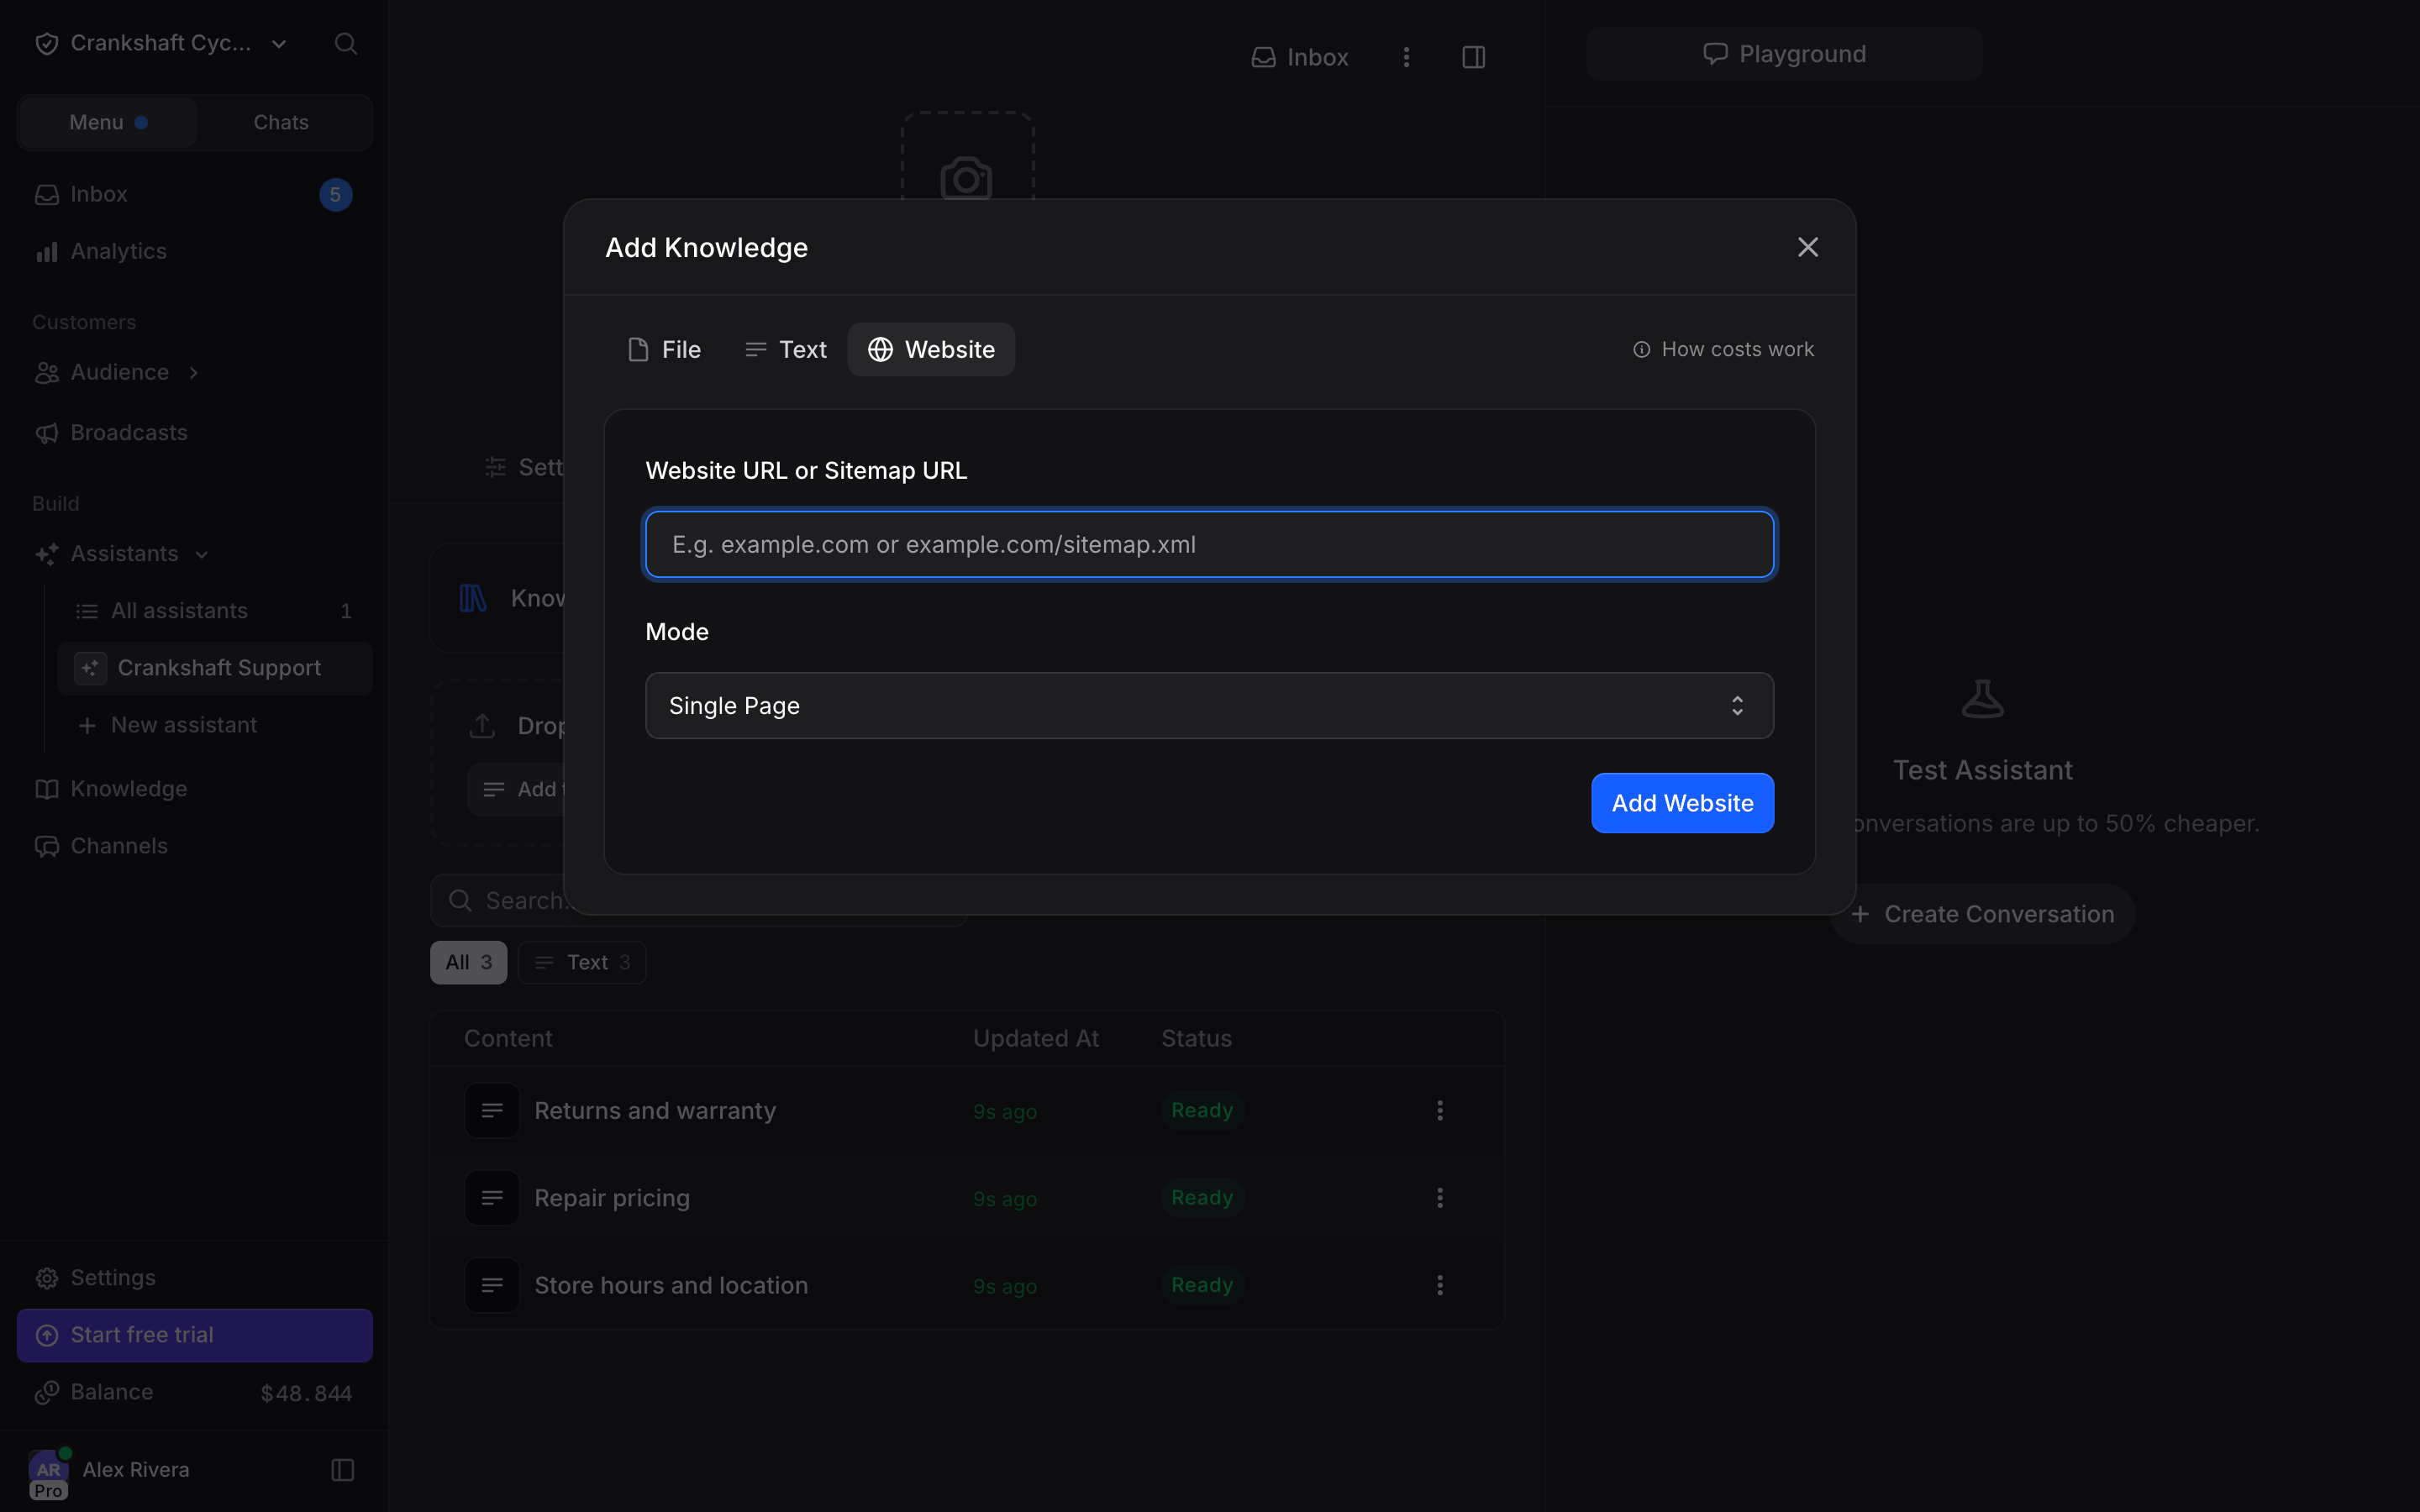This screenshot has height=1512, width=2420.
Task: Select the Menu tab
Action: pos(108,122)
